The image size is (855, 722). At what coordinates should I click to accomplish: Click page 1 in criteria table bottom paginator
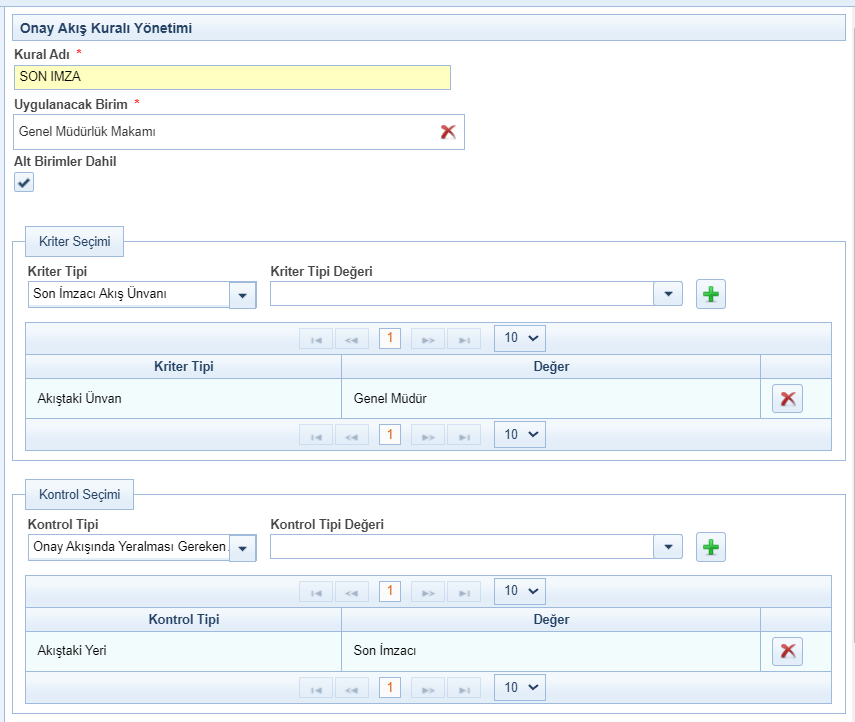click(390, 435)
